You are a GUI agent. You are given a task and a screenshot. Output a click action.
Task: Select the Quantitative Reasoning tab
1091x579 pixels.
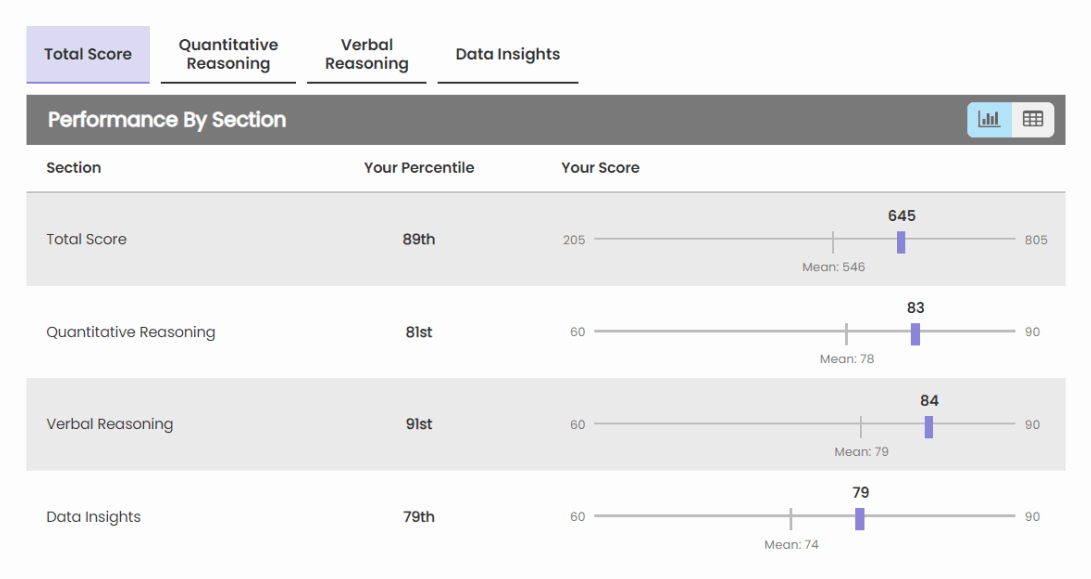[229, 54]
